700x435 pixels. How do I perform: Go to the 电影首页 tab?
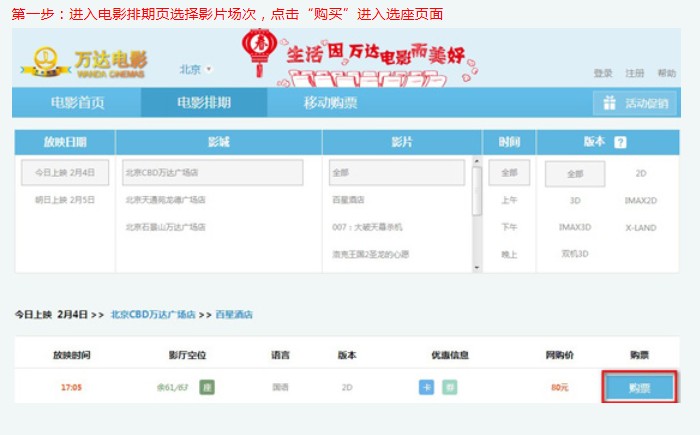click(x=77, y=103)
